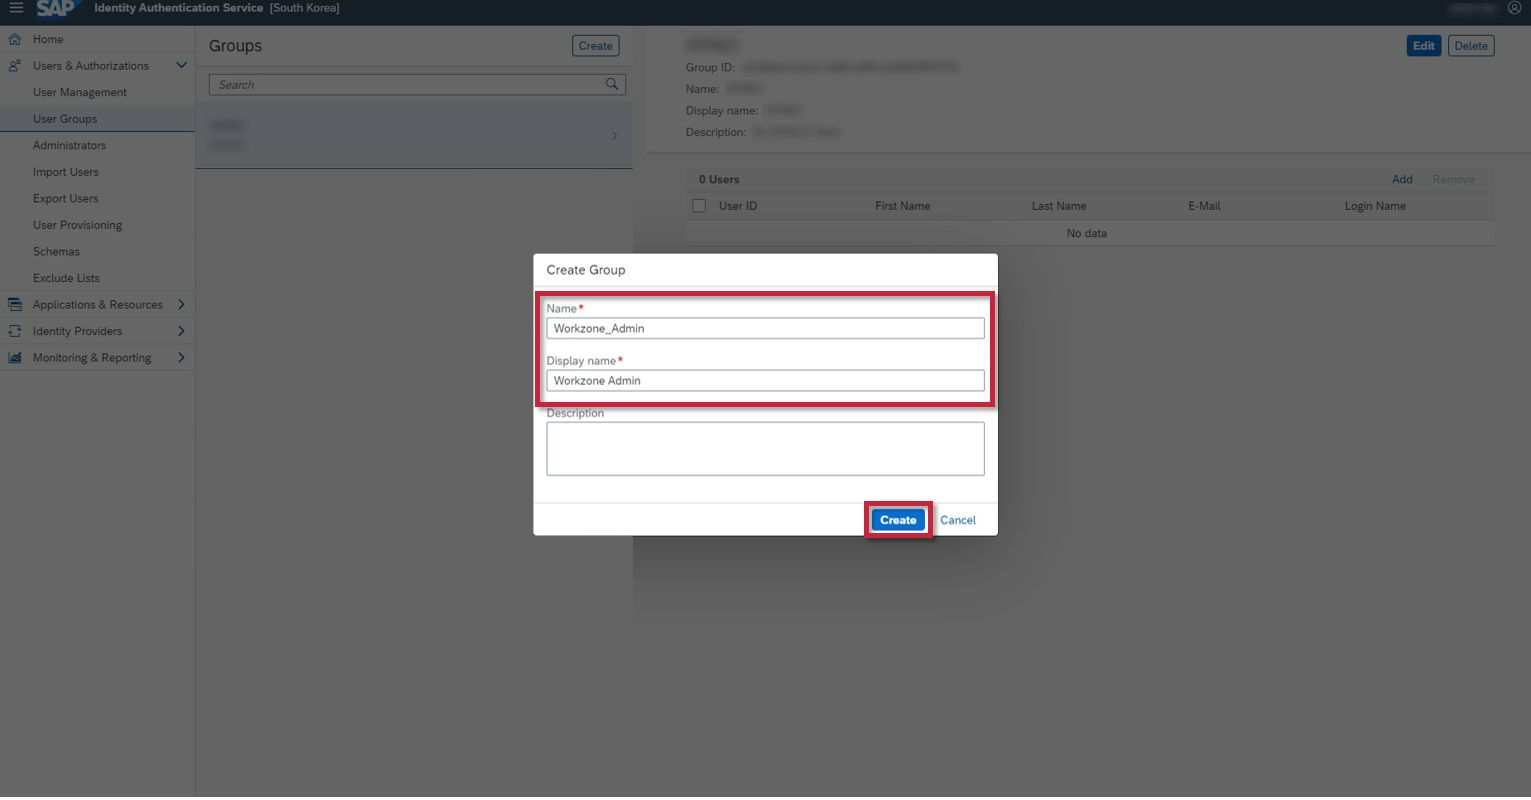
Task: Click the Groups search field
Action: 417,85
